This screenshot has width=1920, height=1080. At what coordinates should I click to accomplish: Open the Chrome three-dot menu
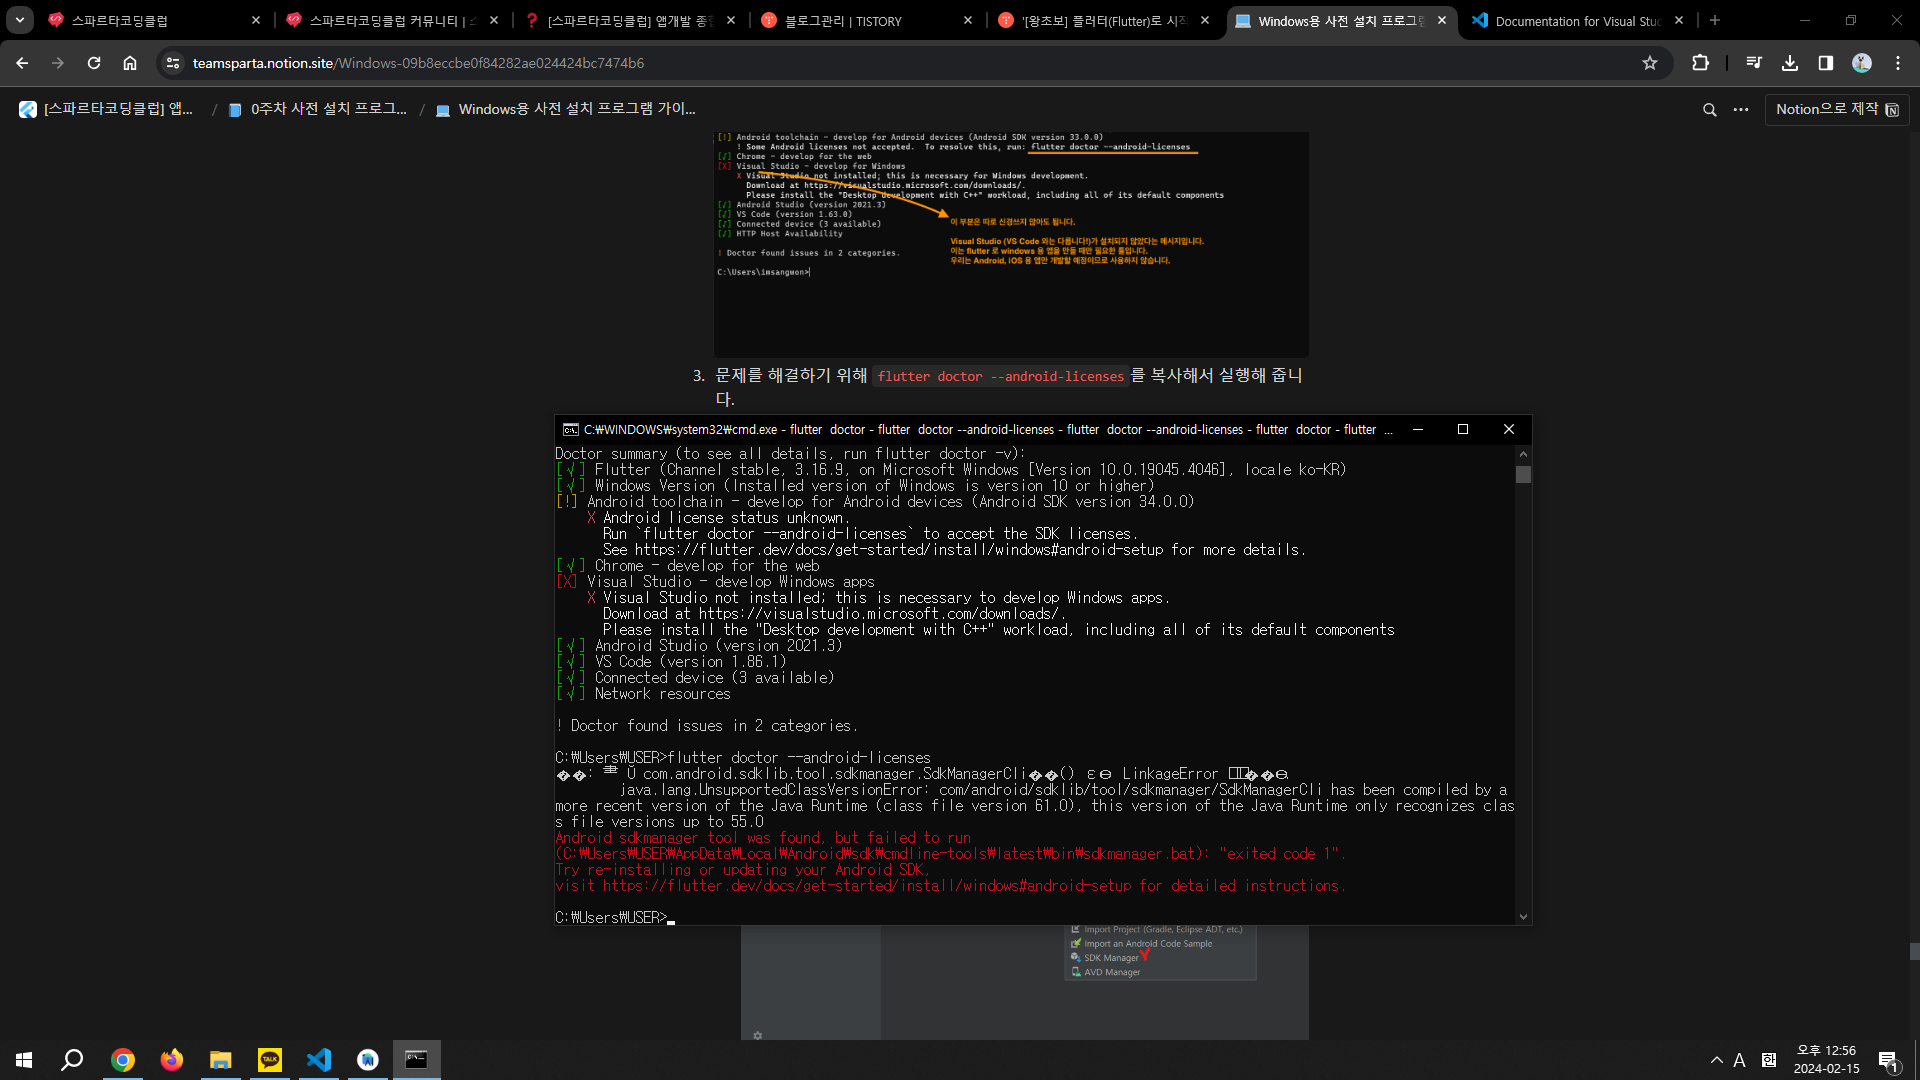click(x=1898, y=63)
